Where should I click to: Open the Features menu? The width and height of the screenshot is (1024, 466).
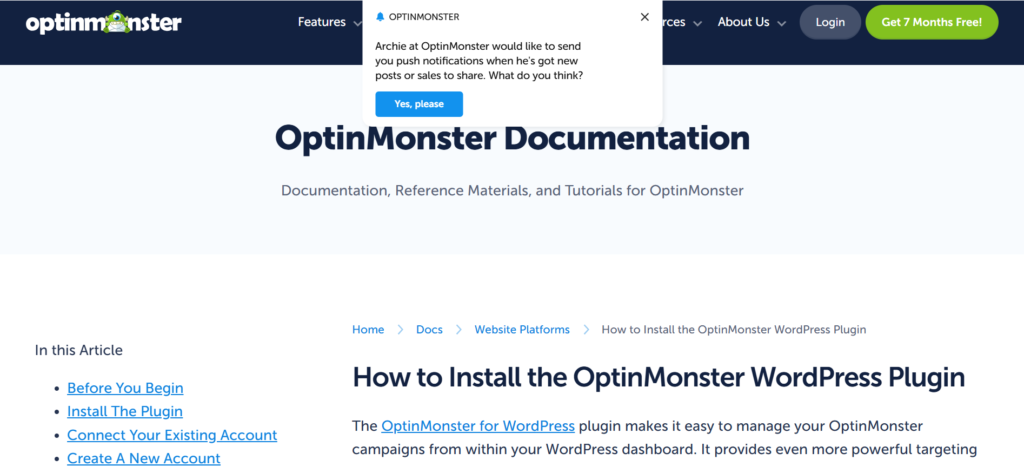coord(322,22)
